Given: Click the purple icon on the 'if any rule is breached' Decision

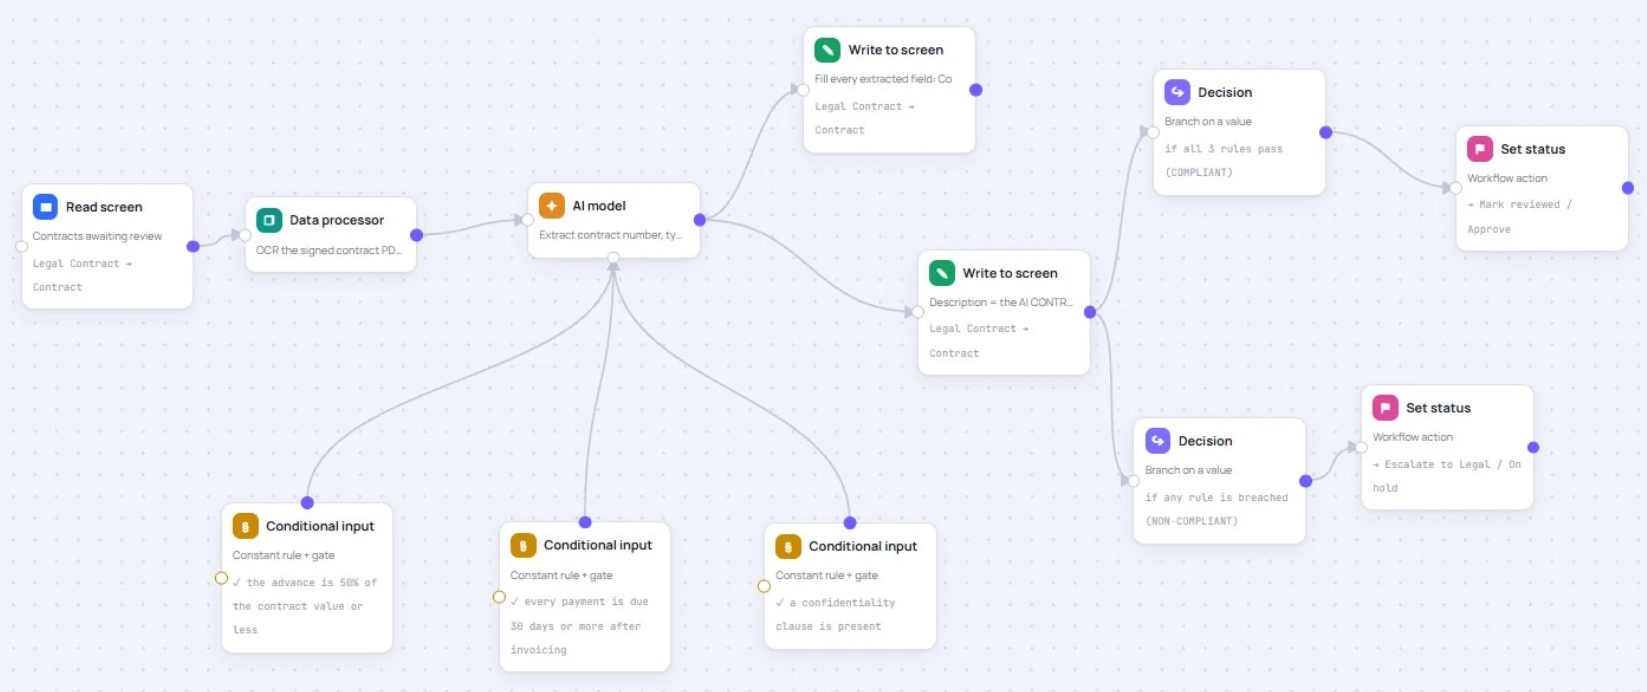Looking at the screenshot, I should (x=1158, y=441).
